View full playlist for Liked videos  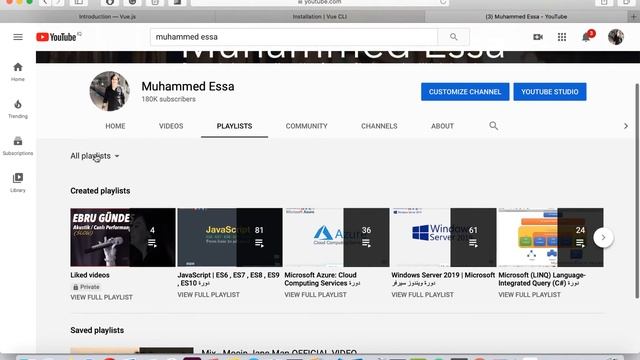tap(101, 298)
